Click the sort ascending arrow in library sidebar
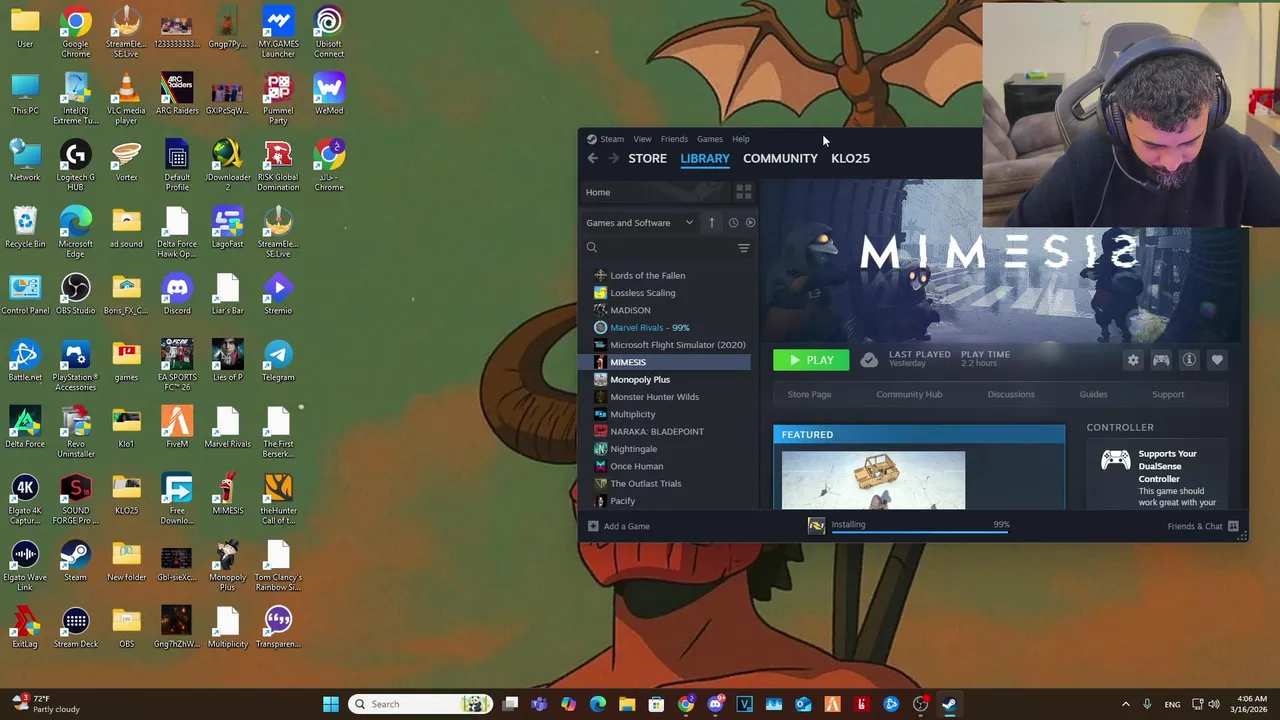 (x=711, y=223)
